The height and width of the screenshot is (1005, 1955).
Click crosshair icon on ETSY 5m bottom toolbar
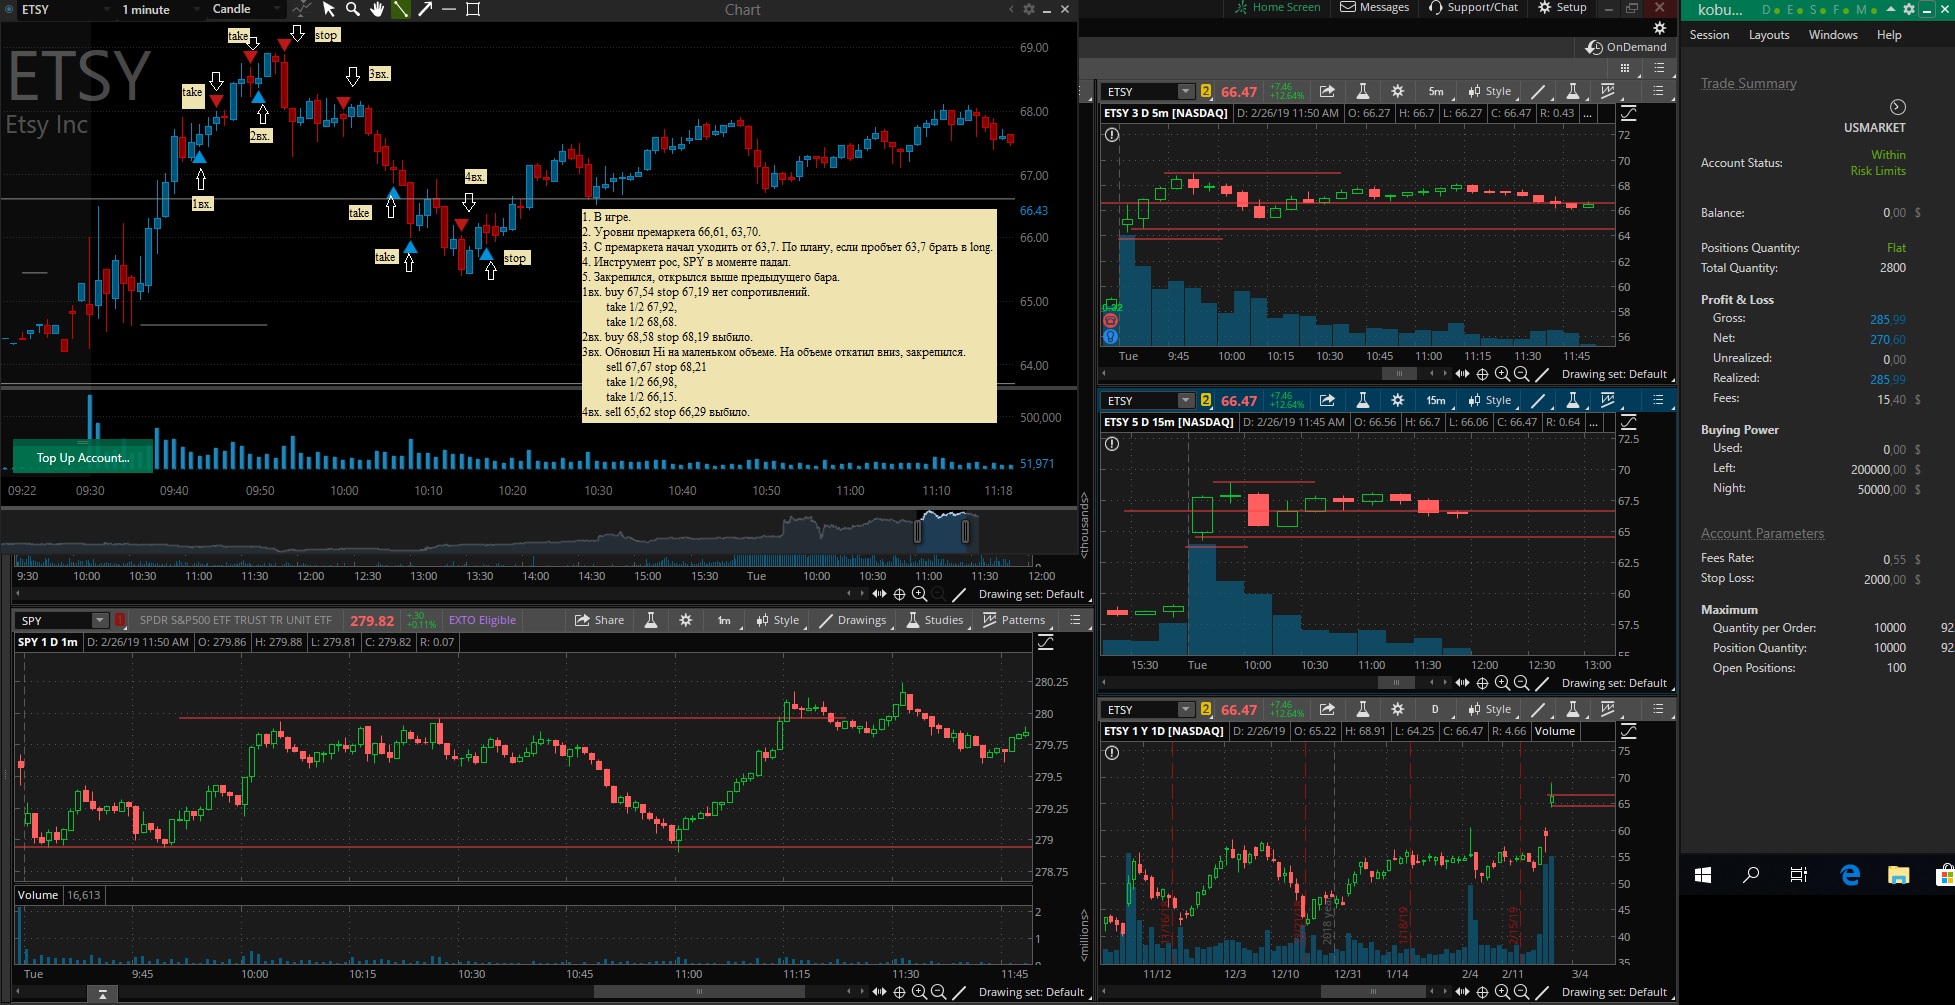point(1483,374)
